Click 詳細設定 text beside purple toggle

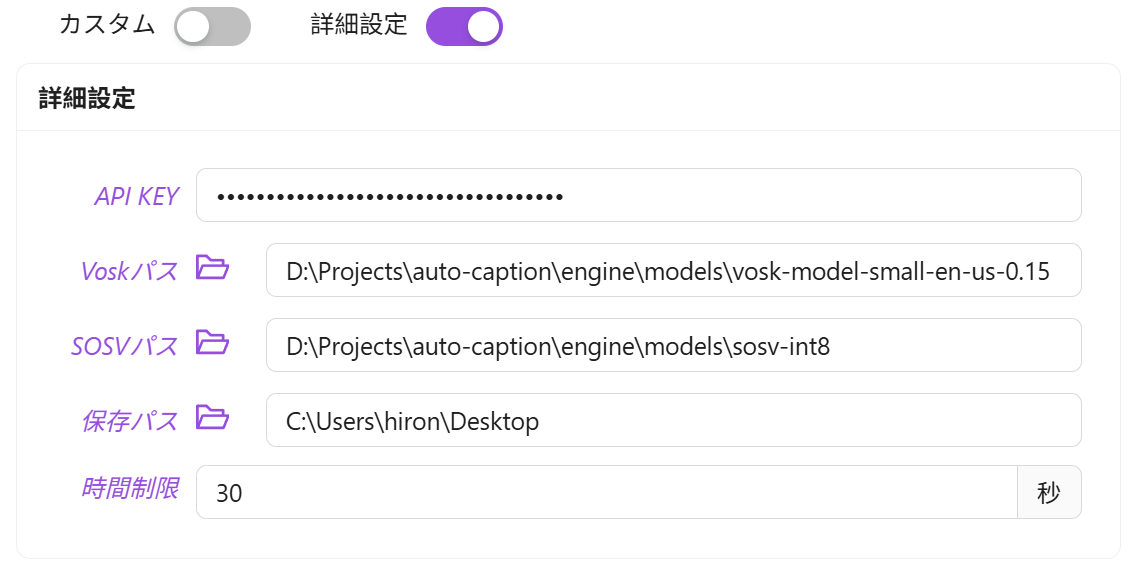(359, 25)
